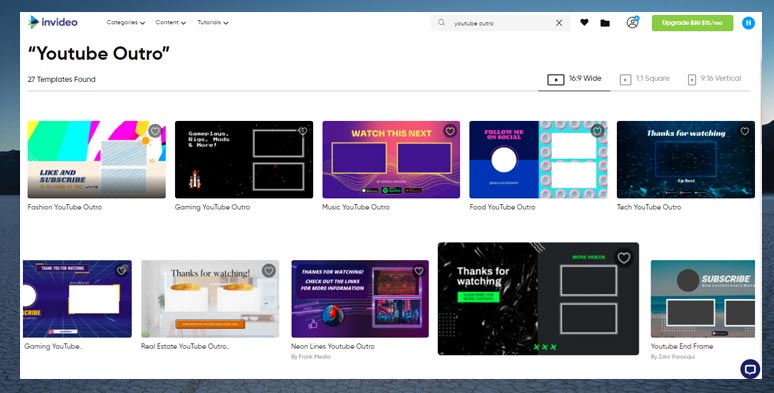Open the Content dropdown menu

[x=170, y=23]
